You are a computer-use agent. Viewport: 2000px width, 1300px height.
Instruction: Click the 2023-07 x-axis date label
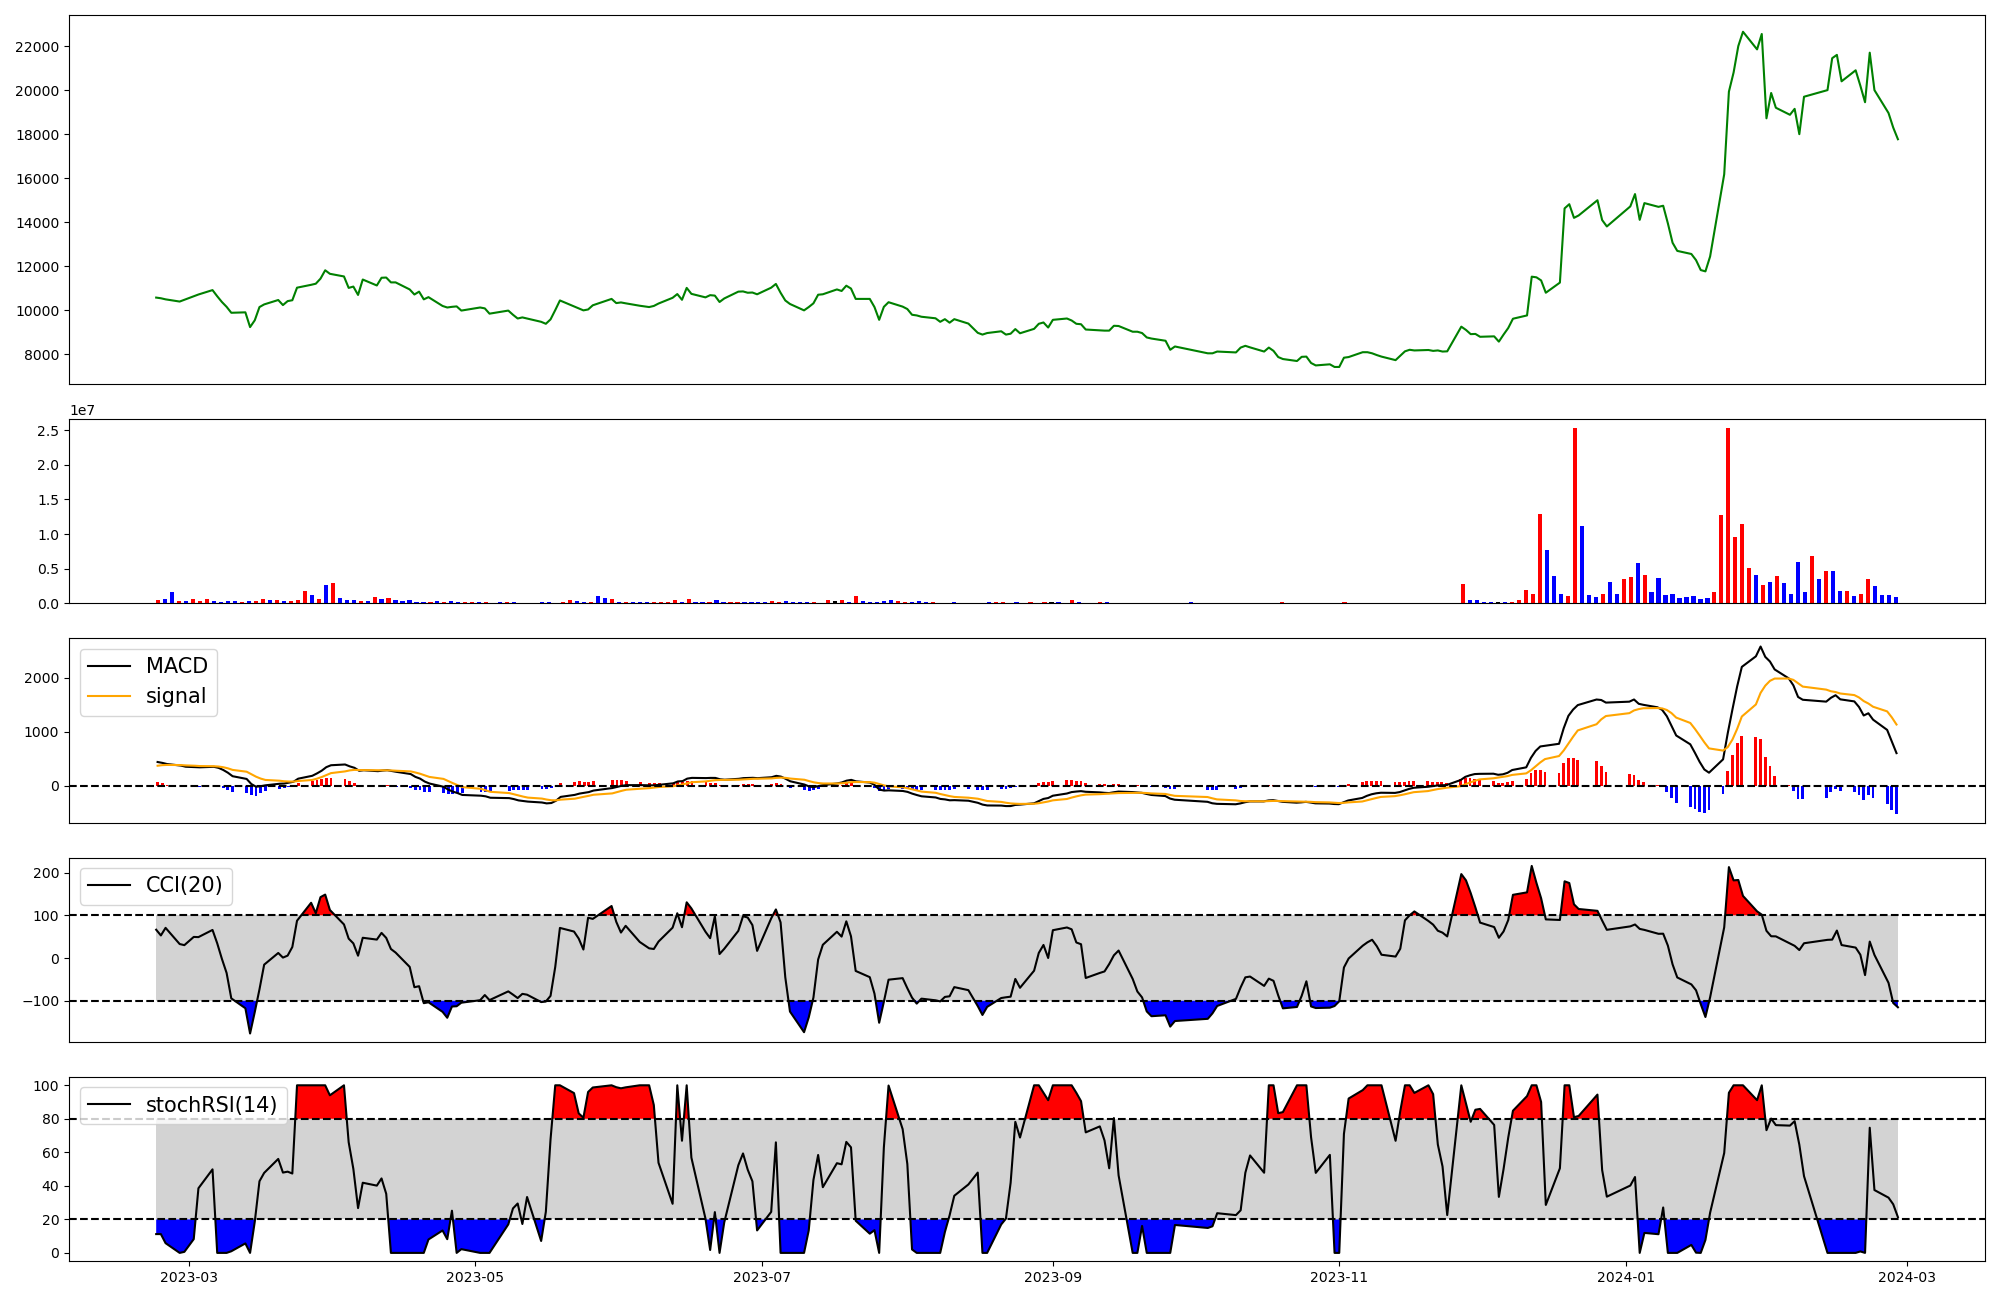click(762, 1277)
